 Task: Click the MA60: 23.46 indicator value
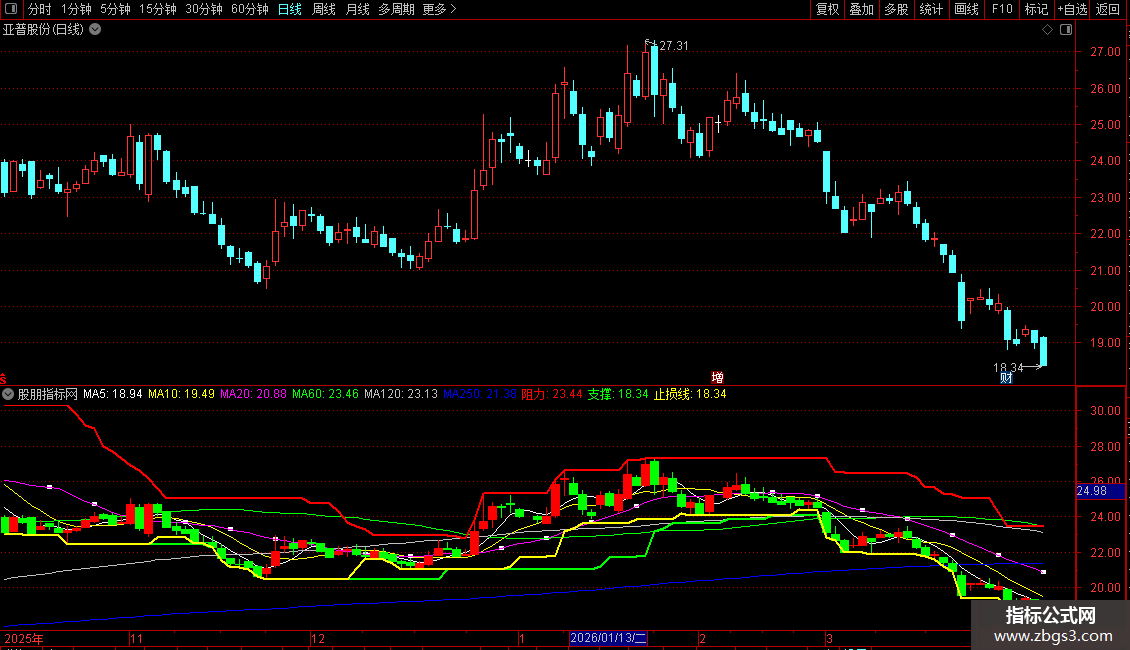325,394
